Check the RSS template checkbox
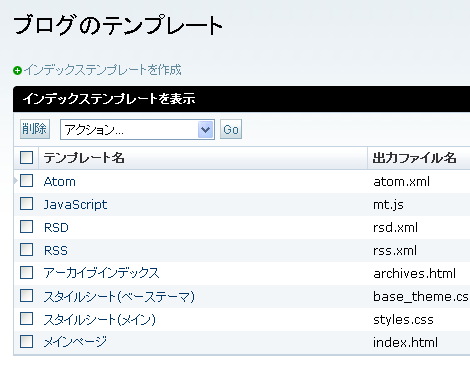 point(26,250)
